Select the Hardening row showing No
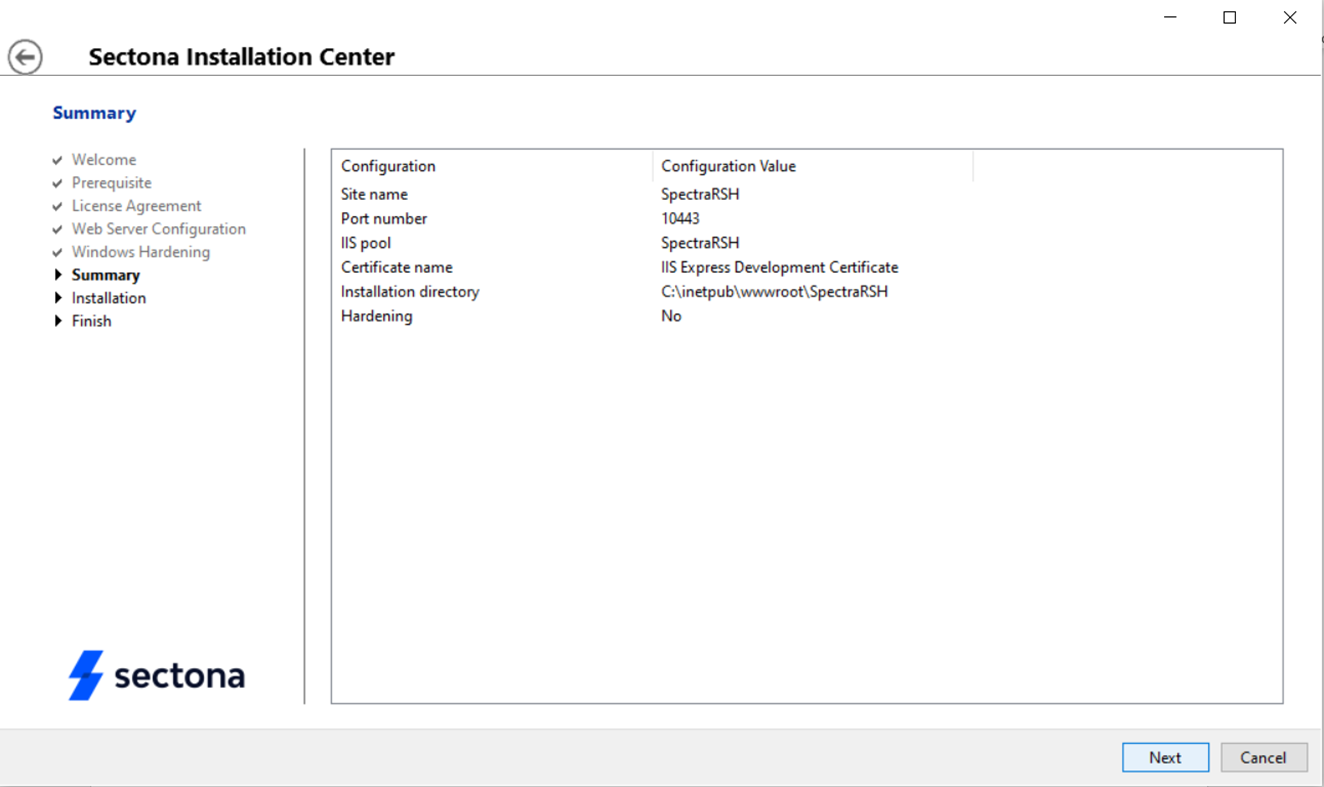Image resolution: width=1324 pixels, height=787 pixels. 376,316
